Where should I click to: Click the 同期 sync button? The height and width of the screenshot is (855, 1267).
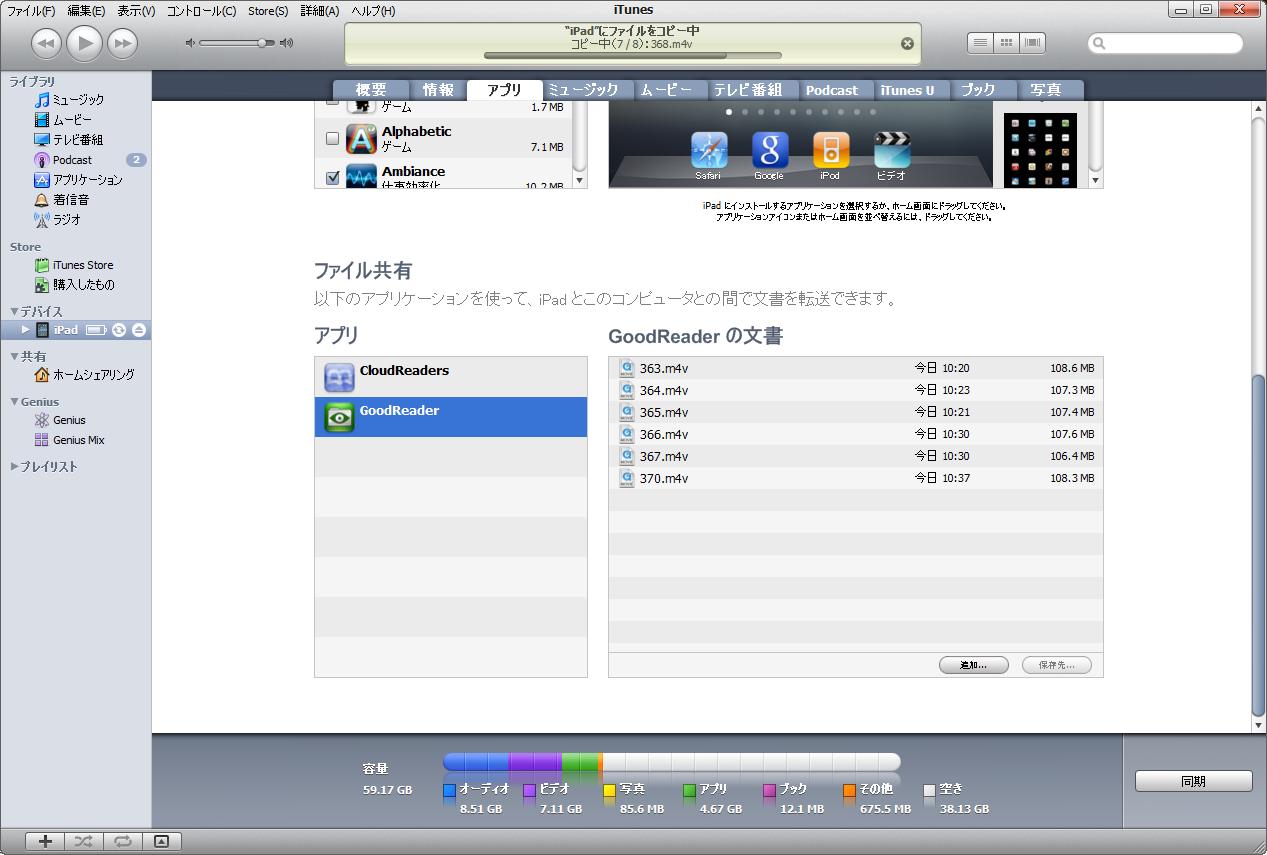click(x=1194, y=782)
